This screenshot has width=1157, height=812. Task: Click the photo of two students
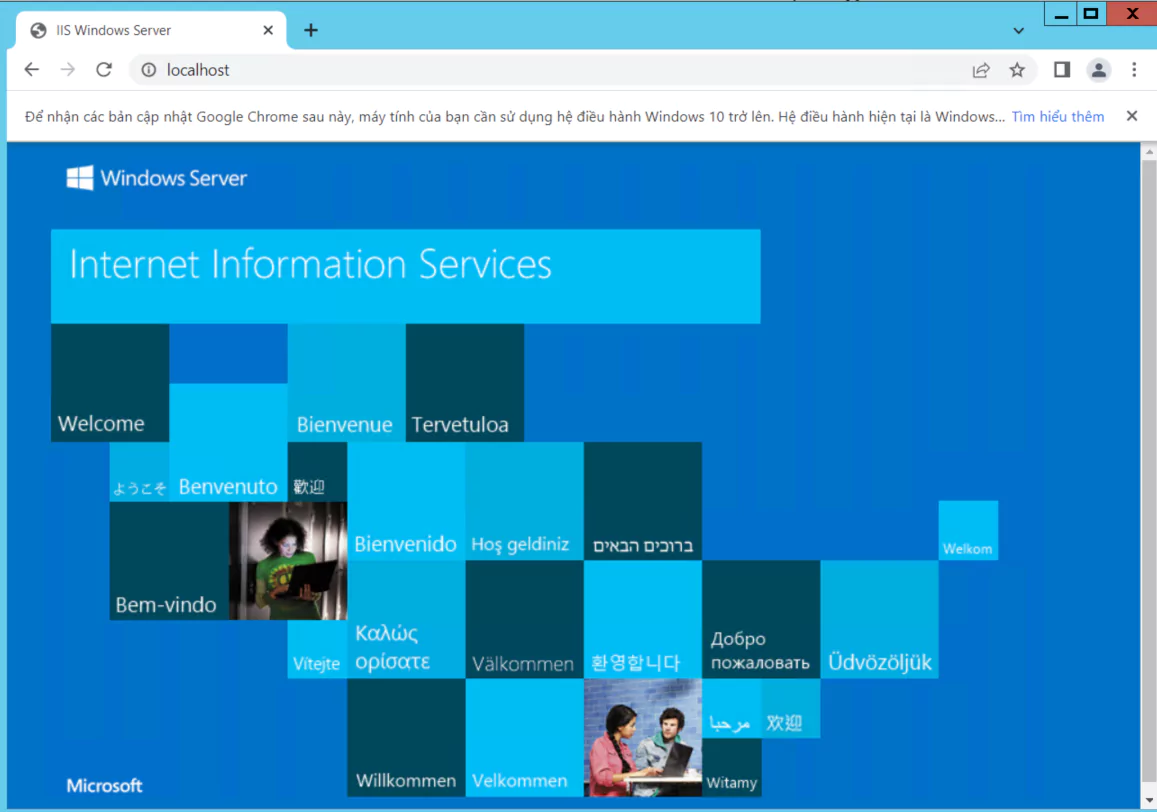(643, 737)
